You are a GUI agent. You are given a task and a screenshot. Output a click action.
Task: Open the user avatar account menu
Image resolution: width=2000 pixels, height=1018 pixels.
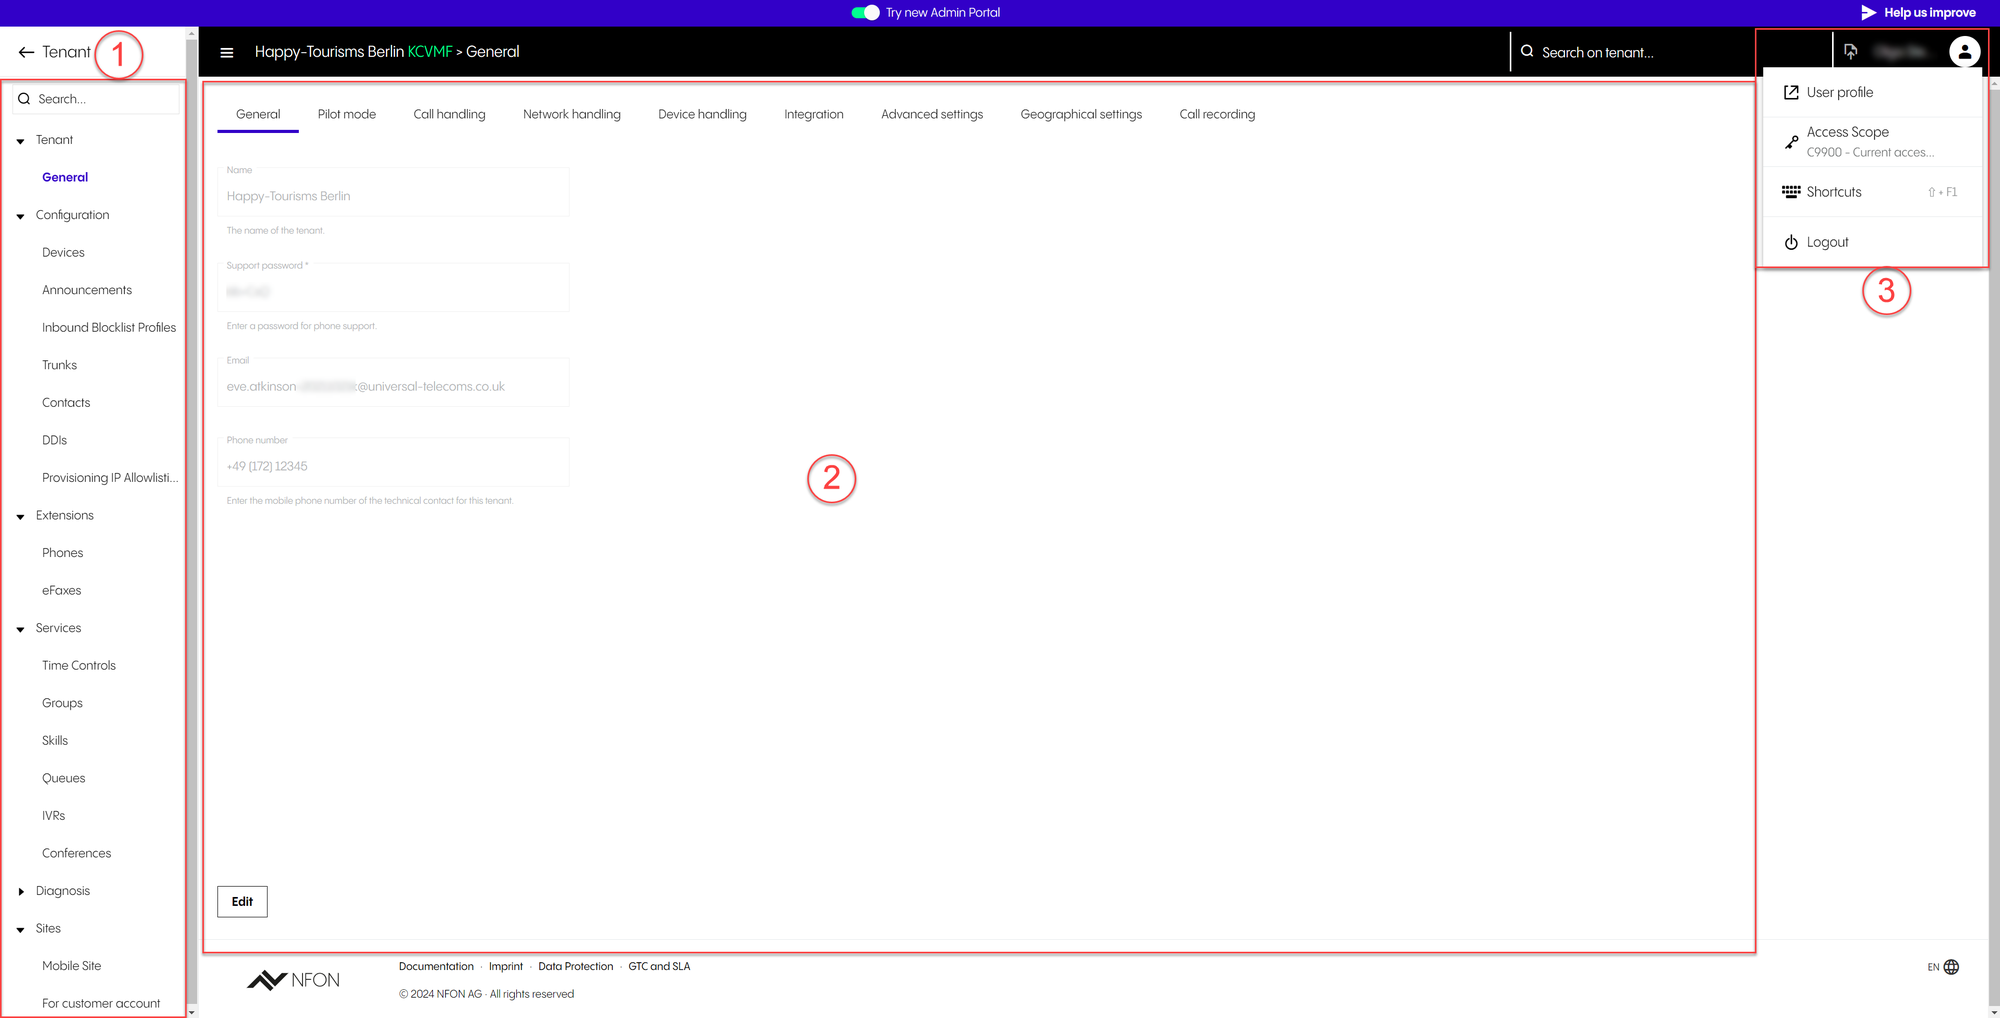[x=1964, y=52]
